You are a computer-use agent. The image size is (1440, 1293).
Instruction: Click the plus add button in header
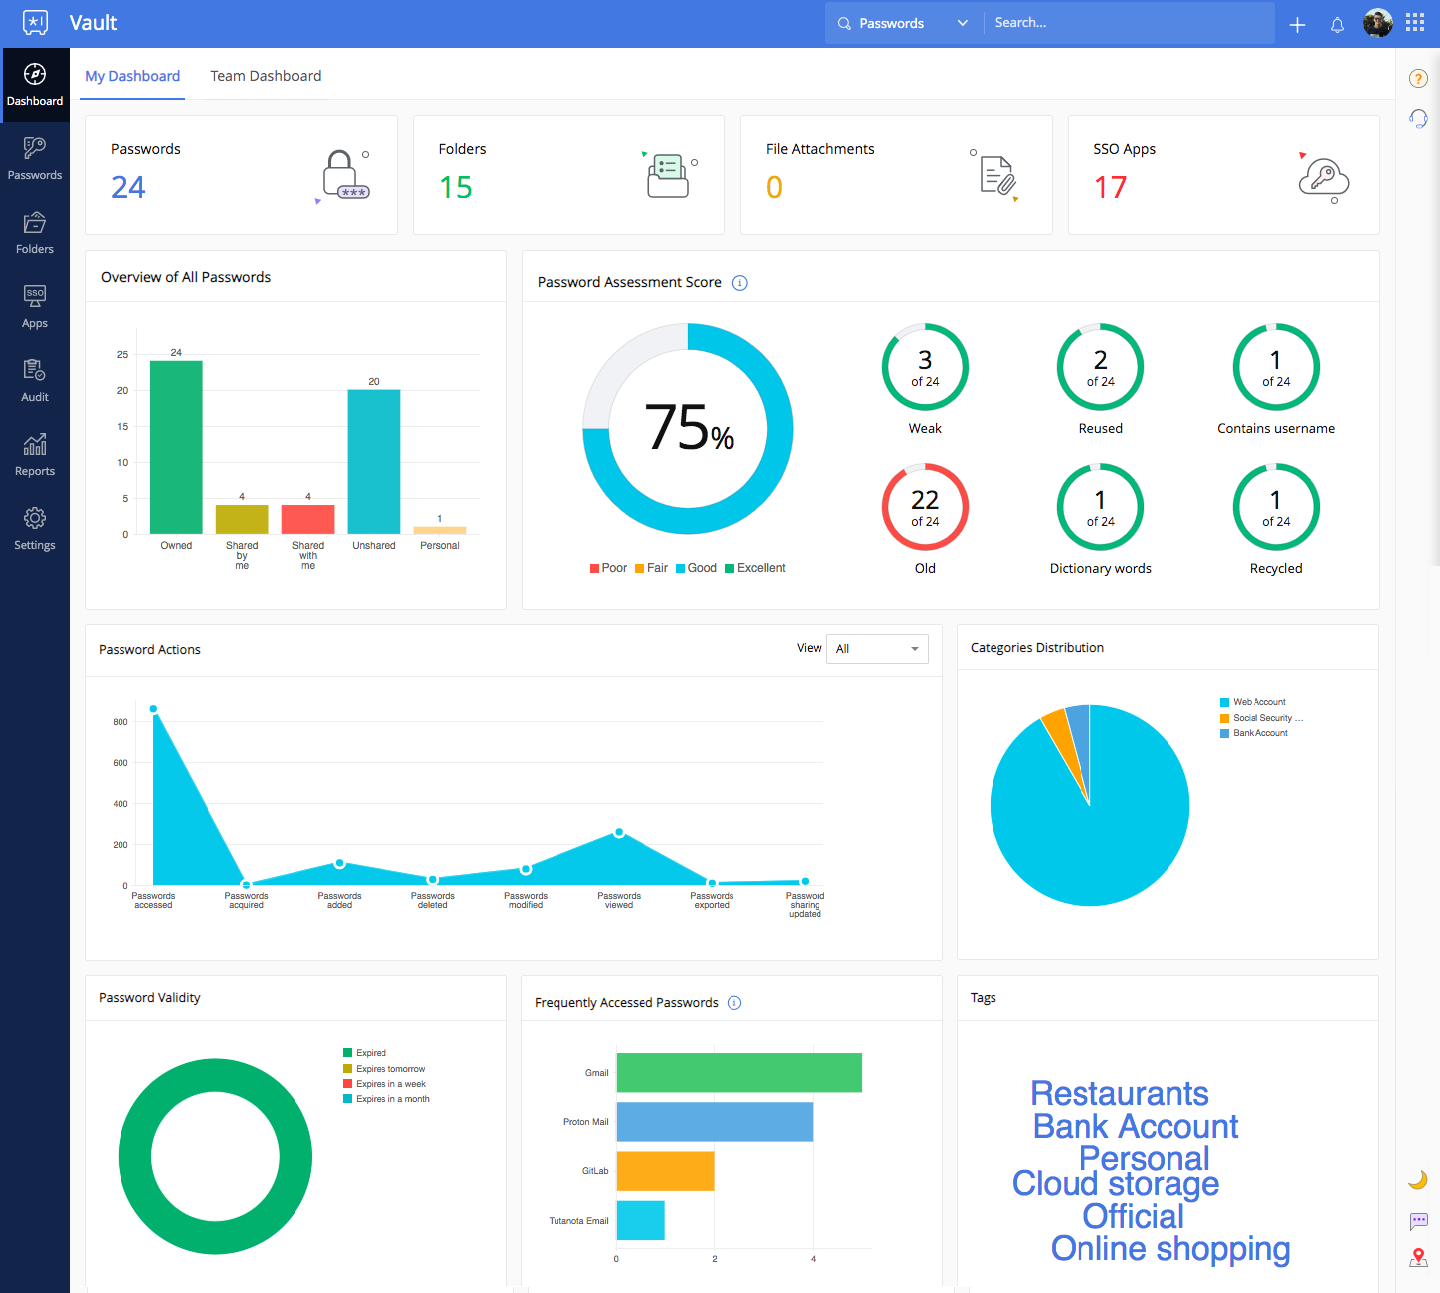click(1297, 24)
